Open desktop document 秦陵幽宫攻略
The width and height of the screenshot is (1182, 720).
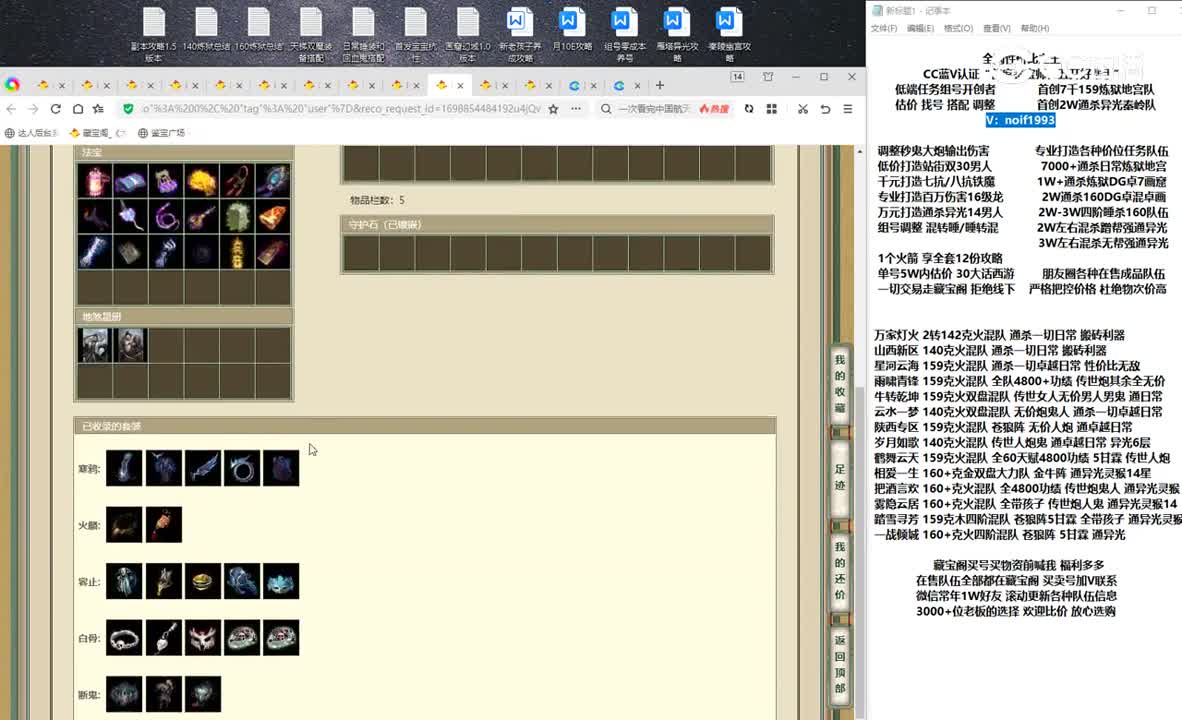coord(730,34)
